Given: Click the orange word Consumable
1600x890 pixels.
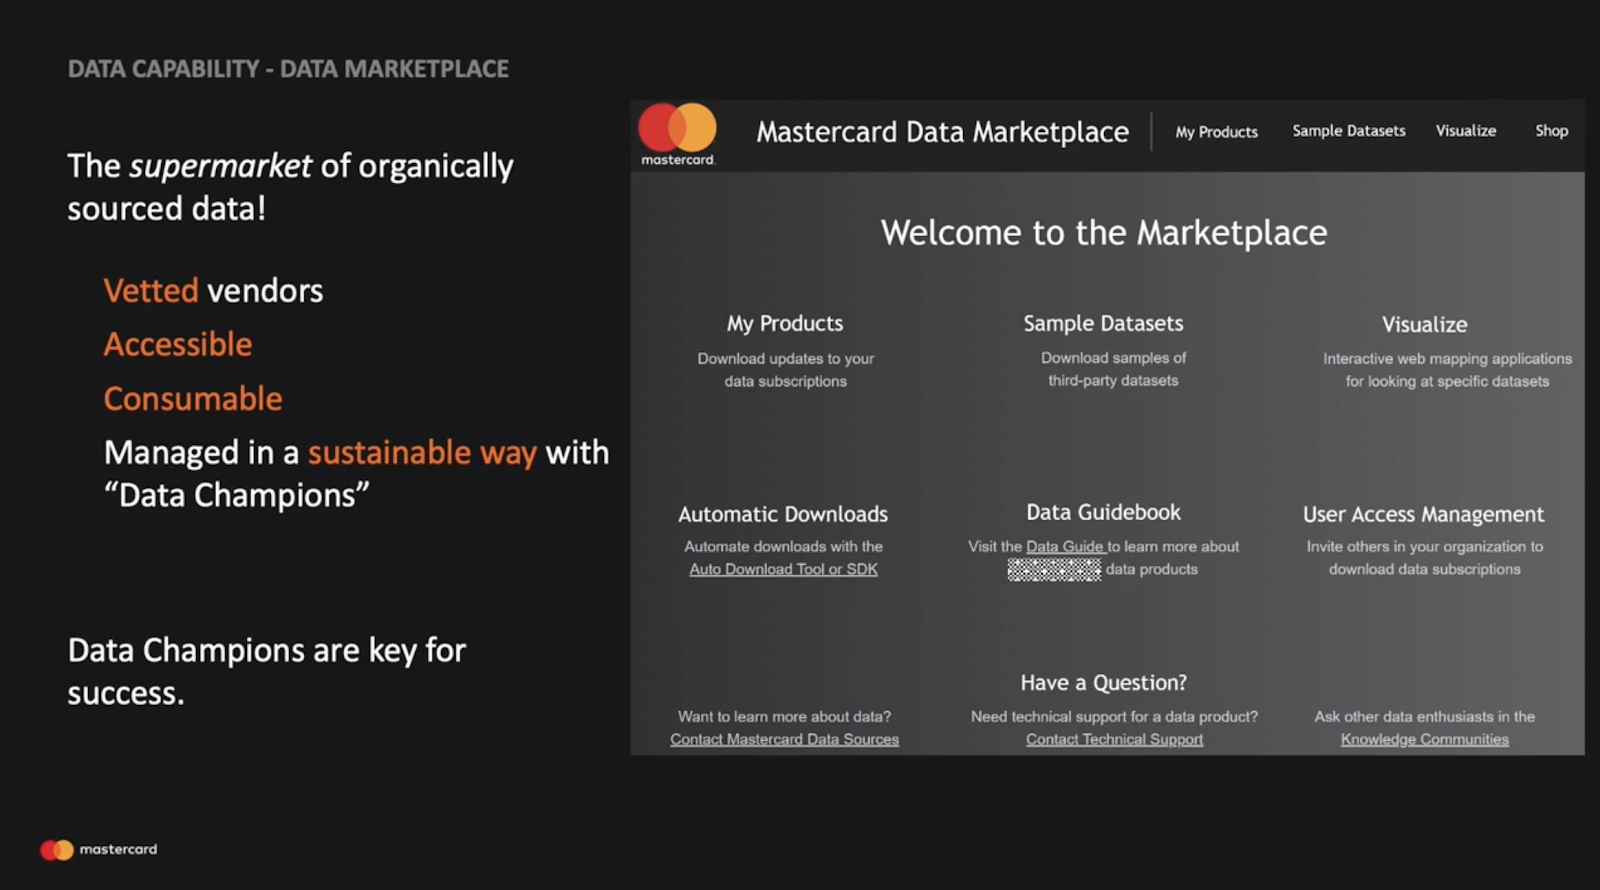Looking at the screenshot, I should click(x=193, y=399).
